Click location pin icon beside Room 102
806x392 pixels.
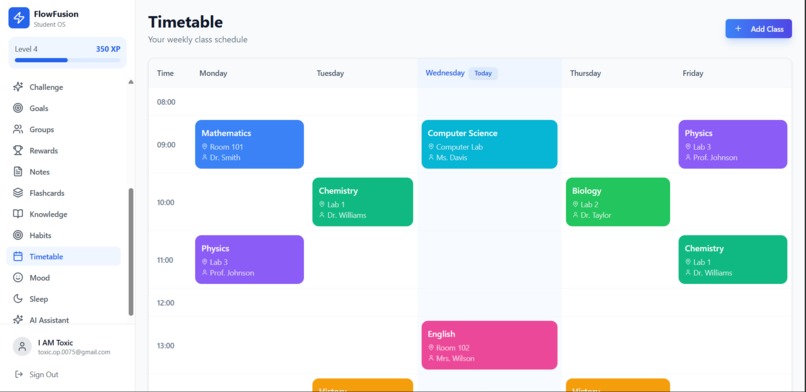click(x=431, y=347)
